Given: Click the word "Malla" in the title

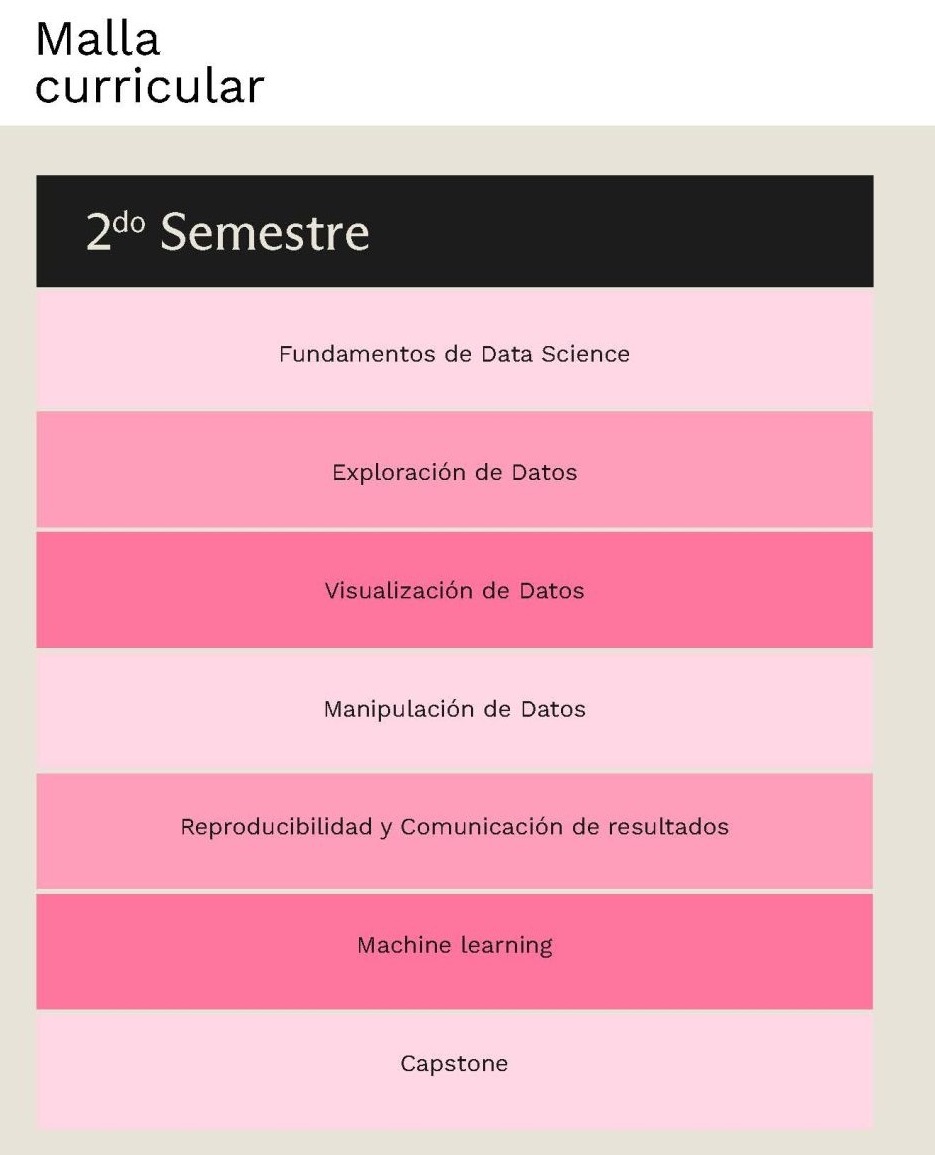Looking at the screenshot, I should (x=97, y=39).
